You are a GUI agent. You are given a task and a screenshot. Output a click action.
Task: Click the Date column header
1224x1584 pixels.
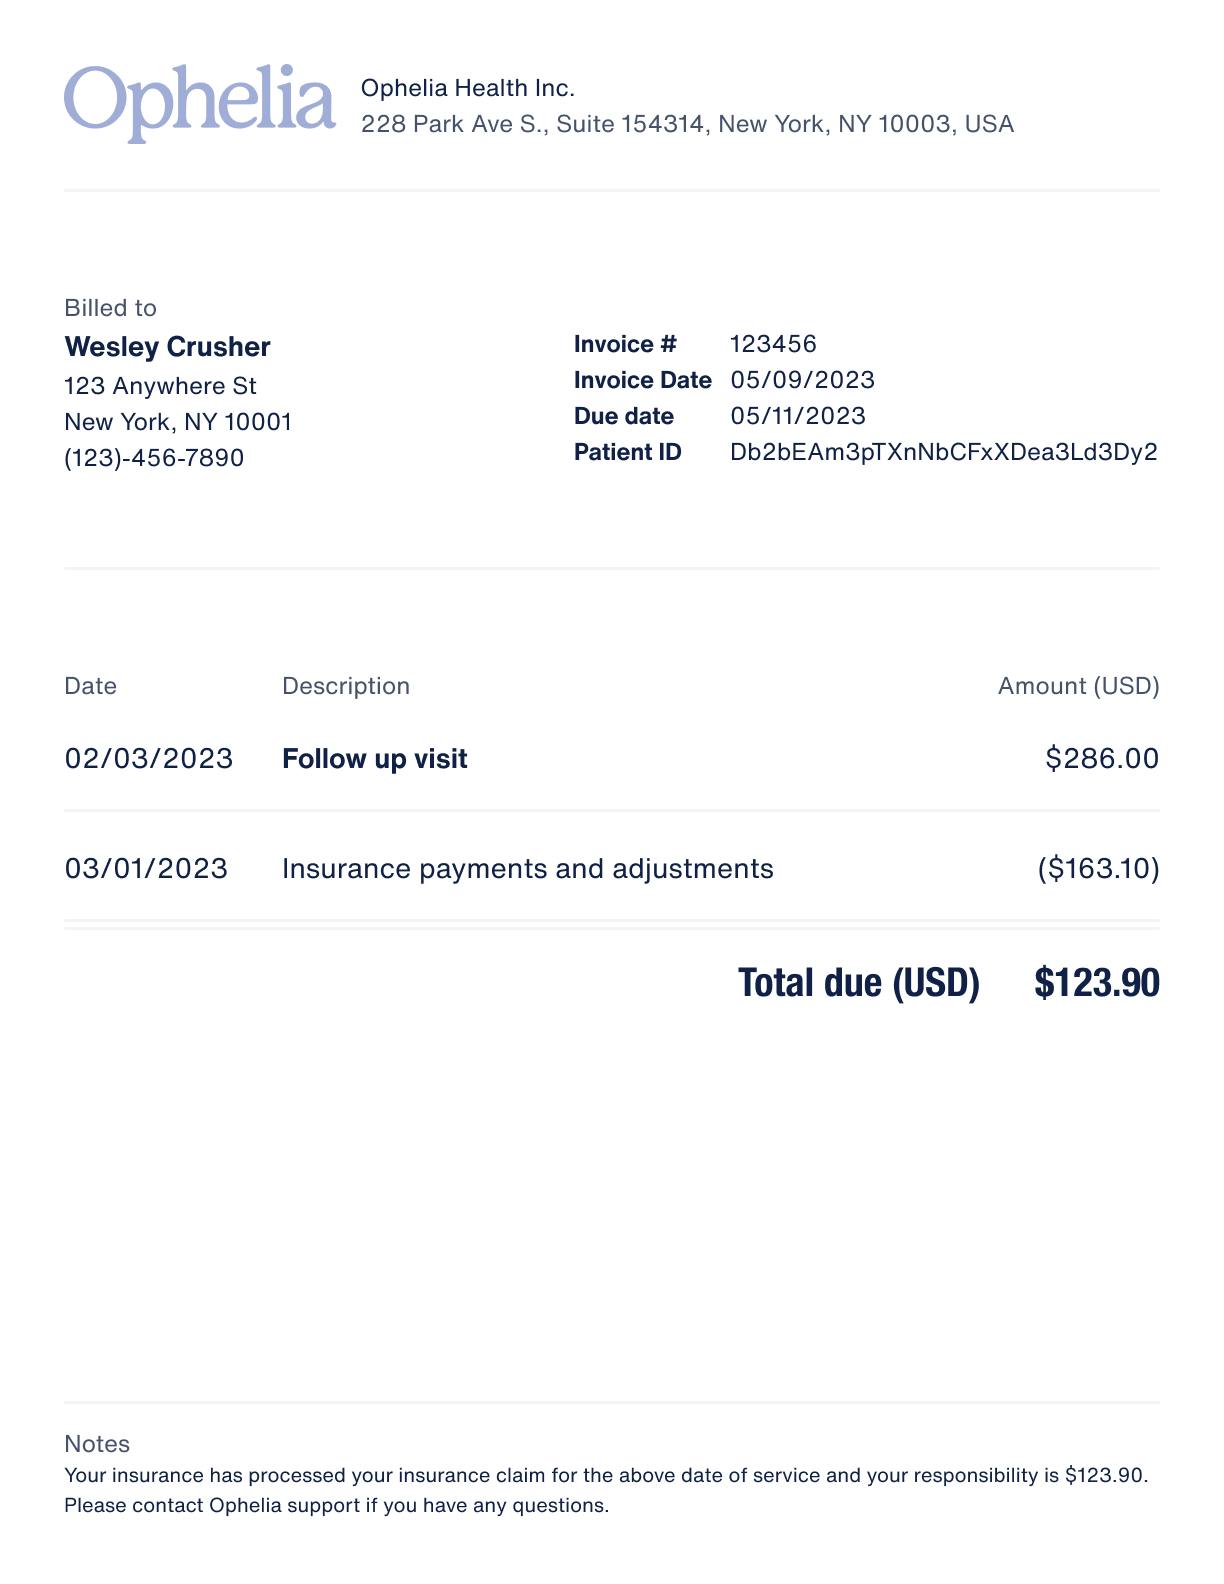pos(90,686)
